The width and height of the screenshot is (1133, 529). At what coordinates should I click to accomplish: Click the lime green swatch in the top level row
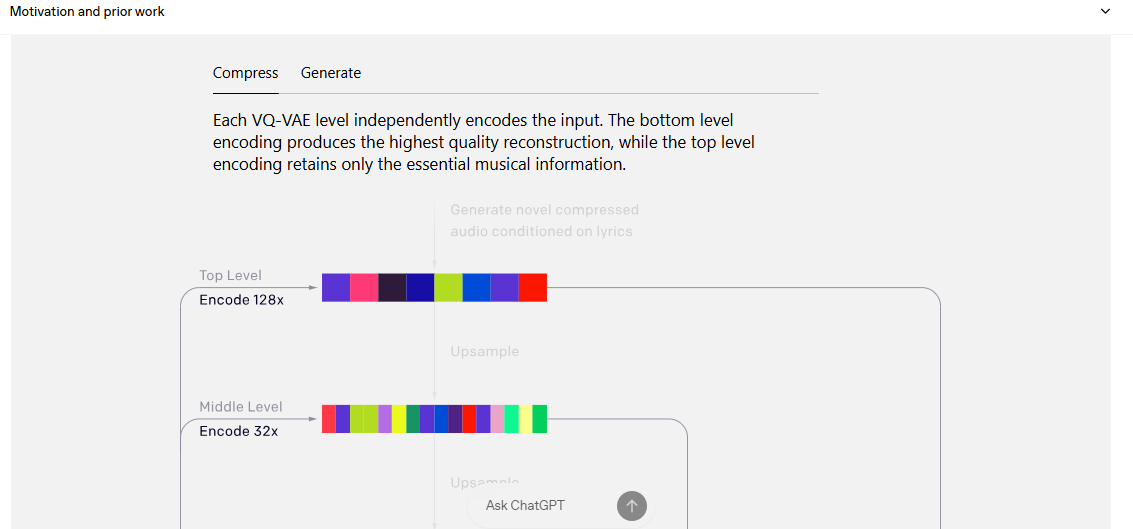pos(448,288)
